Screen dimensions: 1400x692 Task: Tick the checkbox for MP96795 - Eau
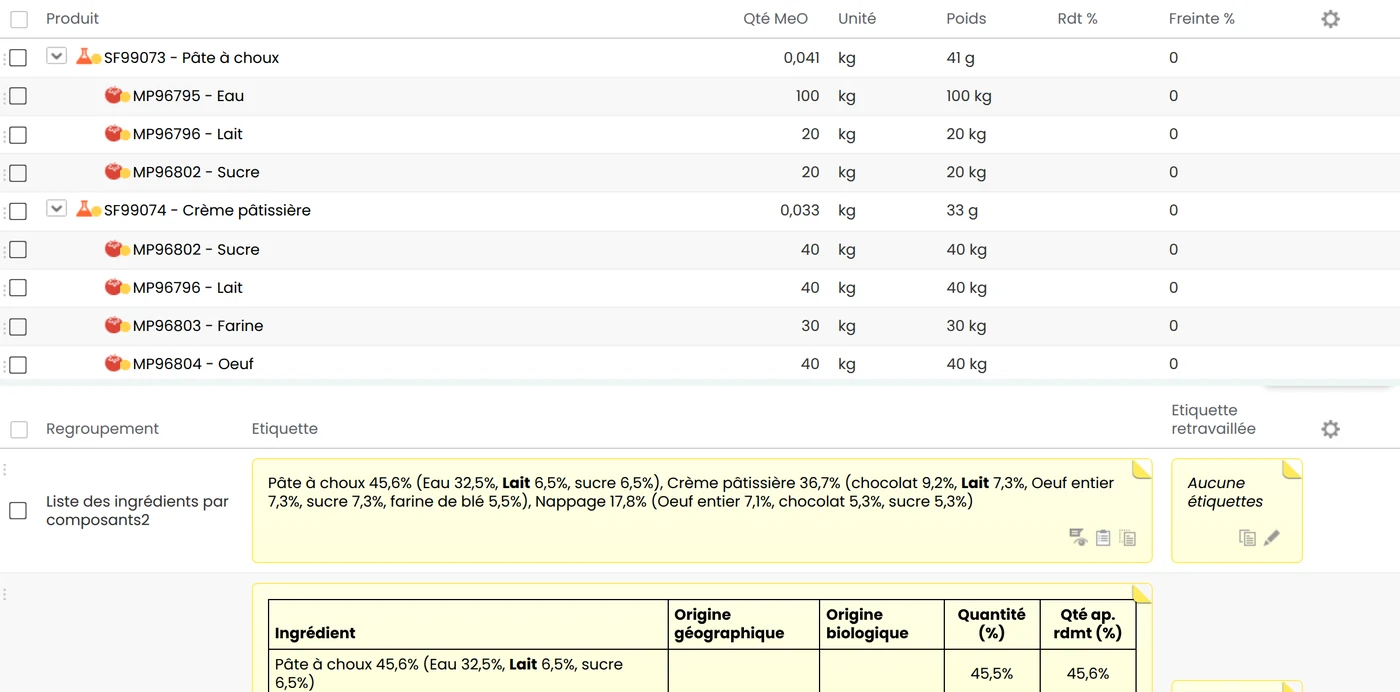pyautogui.click(x=18, y=96)
